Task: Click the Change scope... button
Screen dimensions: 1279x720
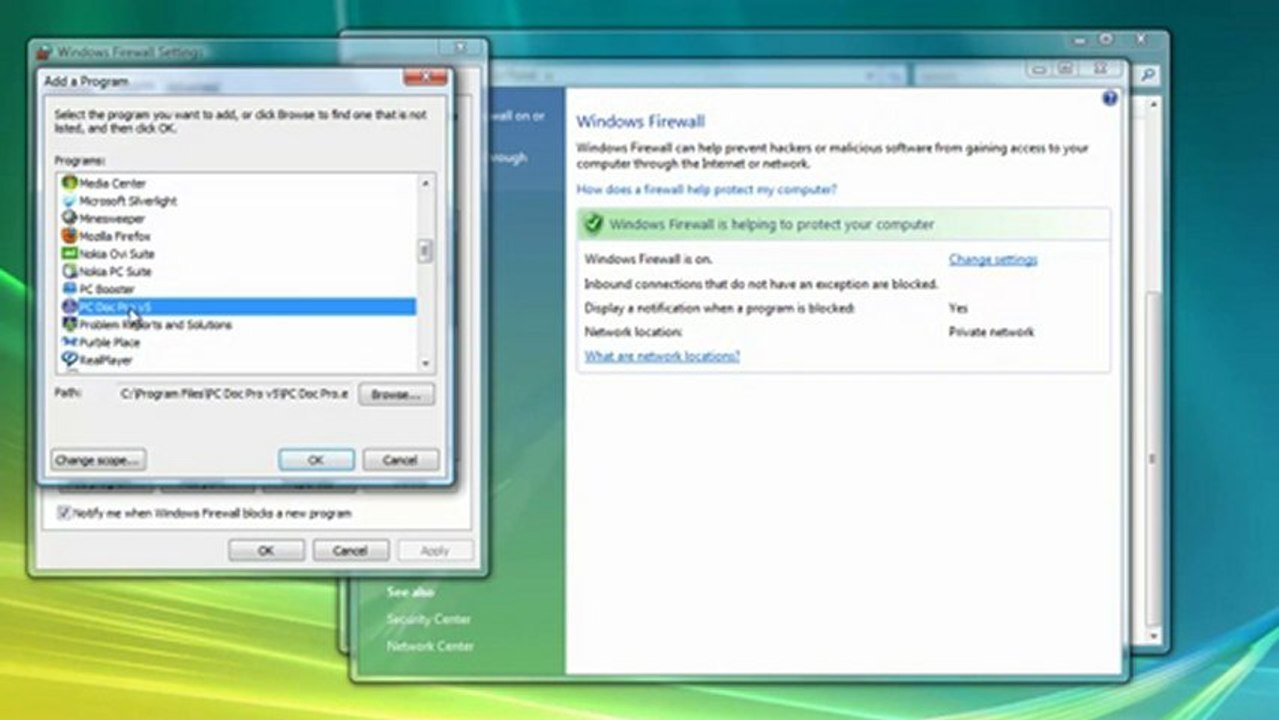Action: coord(98,460)
